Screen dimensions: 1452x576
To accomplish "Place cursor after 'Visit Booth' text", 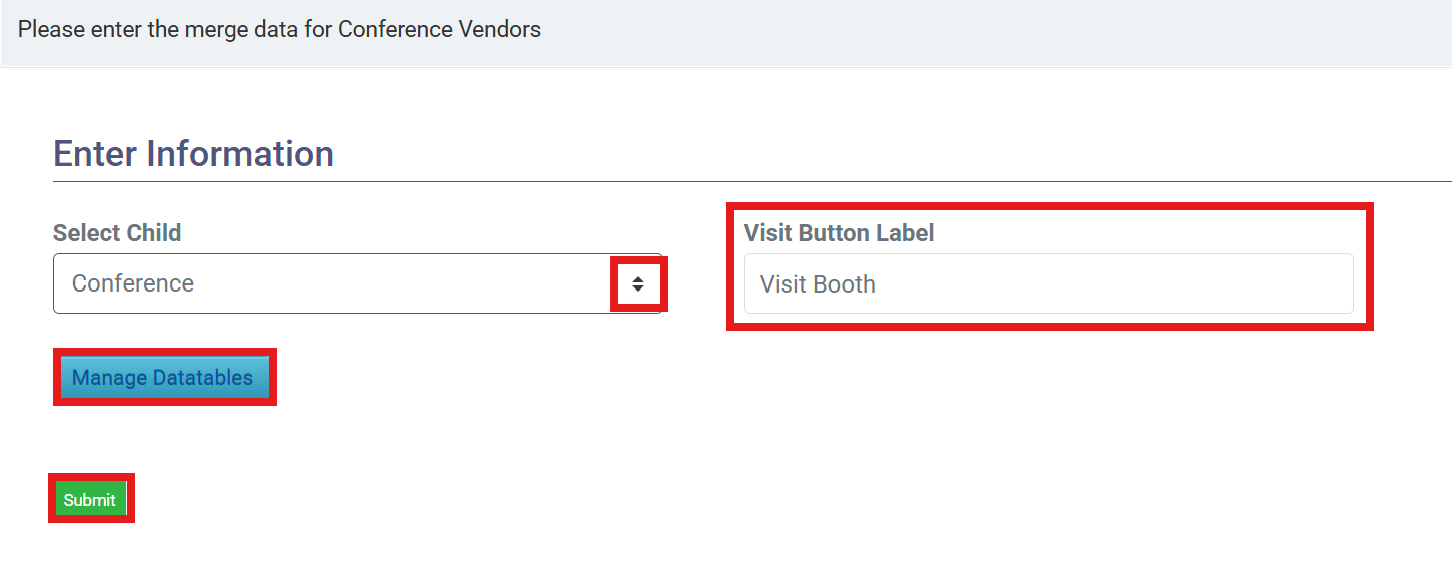I will (x=880, y=285).
